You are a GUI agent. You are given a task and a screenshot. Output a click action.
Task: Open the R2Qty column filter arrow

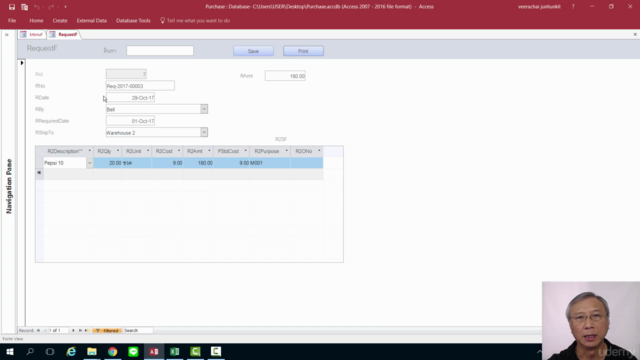[x=118, y=151]
